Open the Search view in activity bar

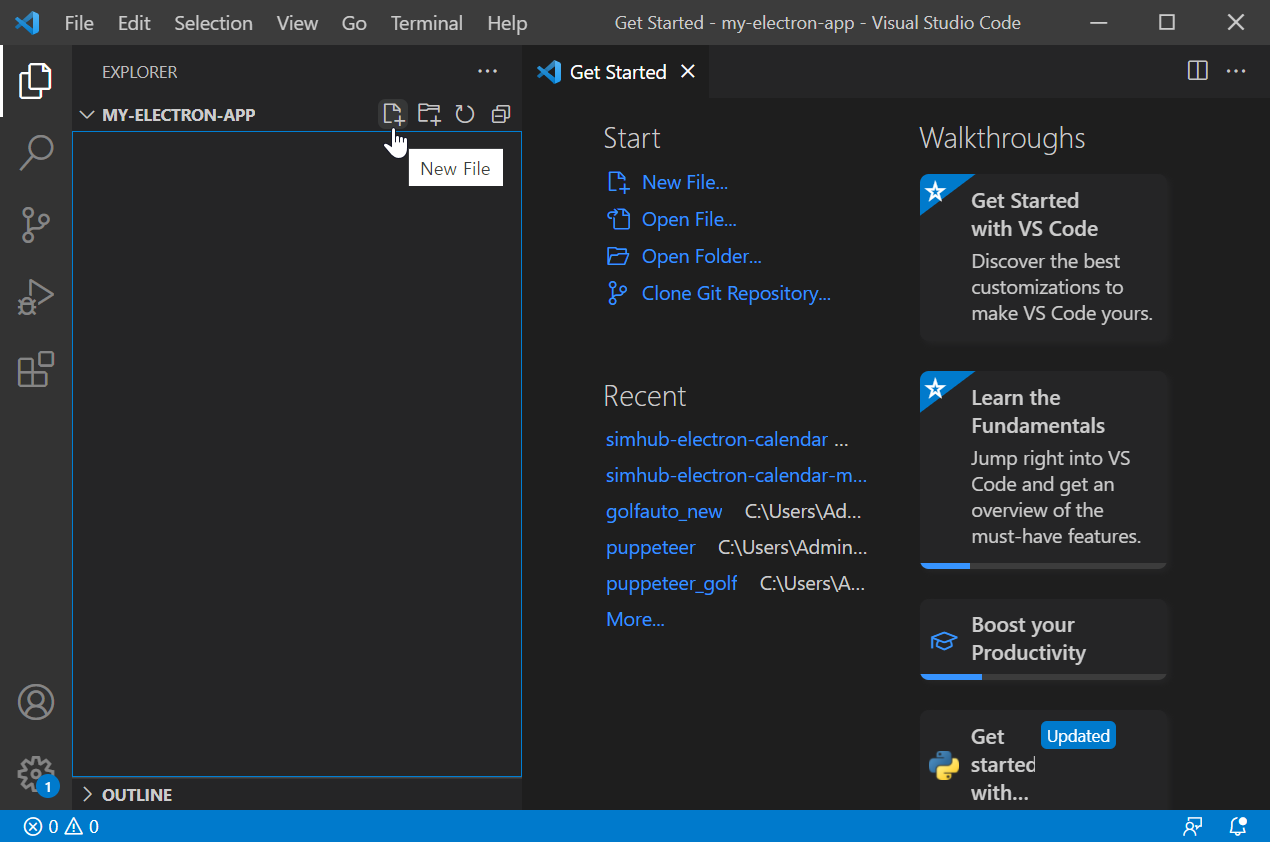(35, 153)
